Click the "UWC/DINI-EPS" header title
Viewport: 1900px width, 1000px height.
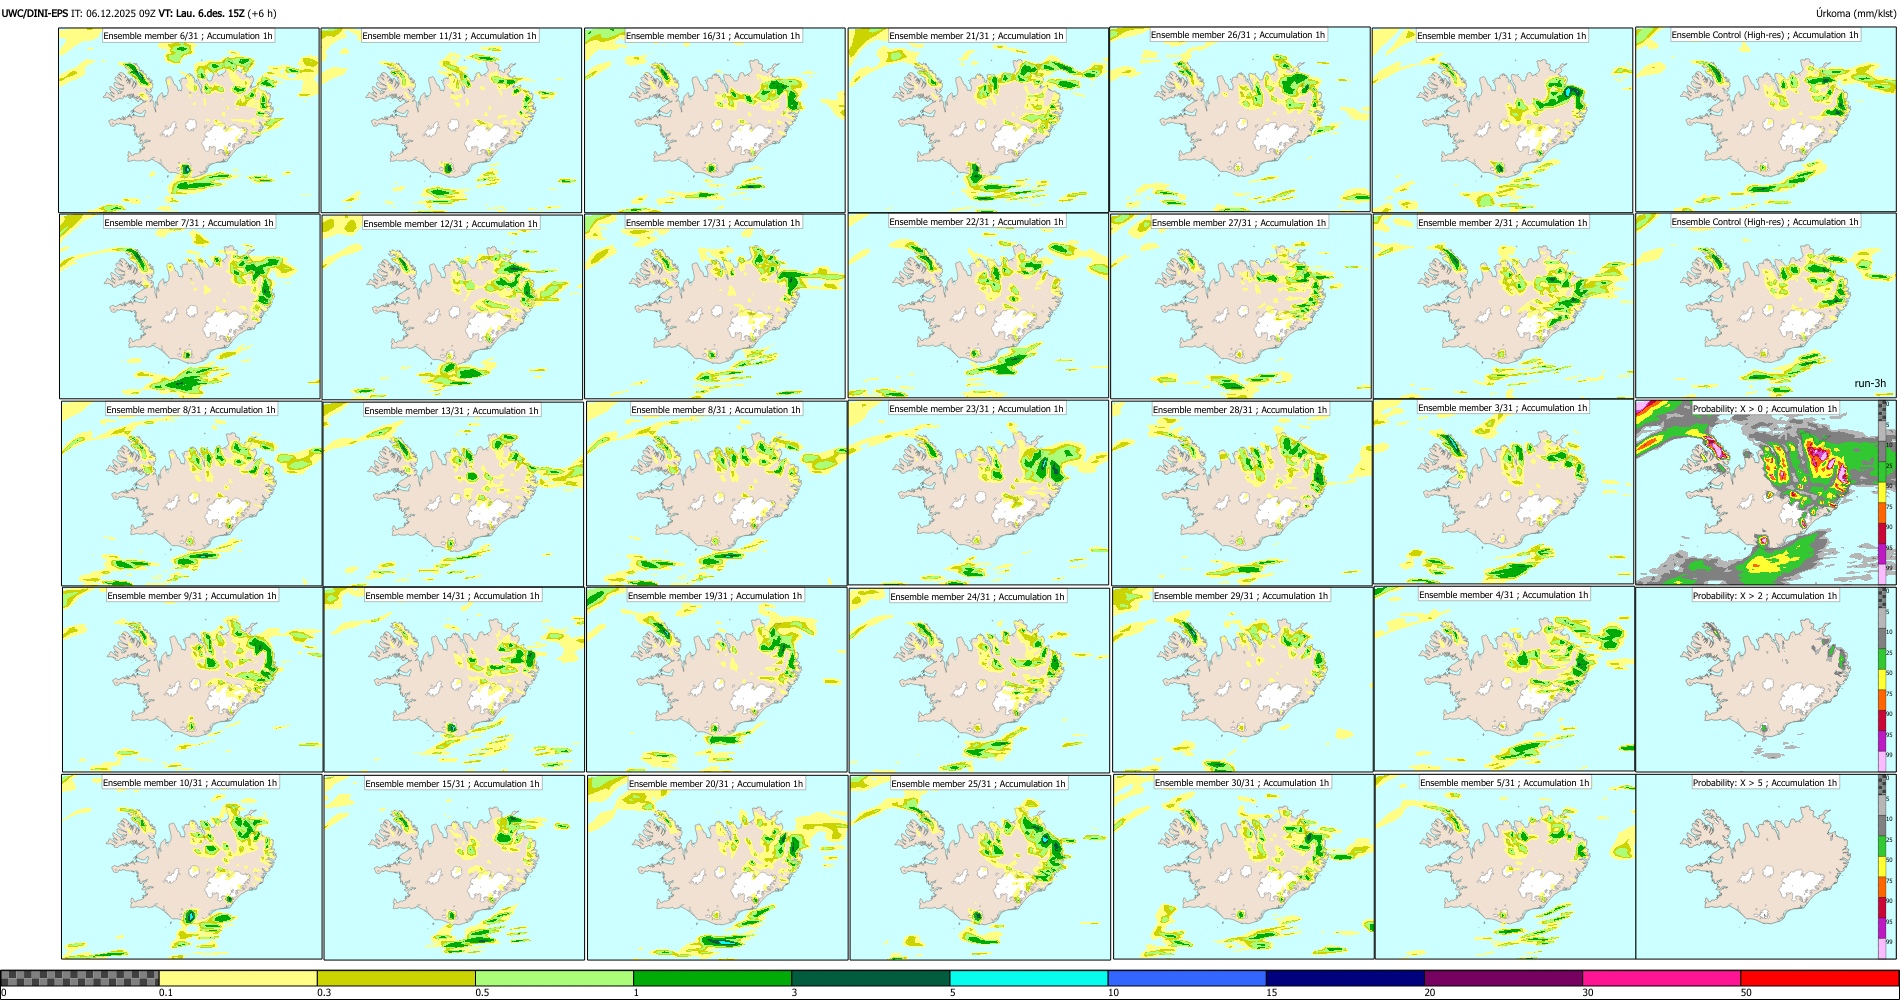(x=35, y=13)
